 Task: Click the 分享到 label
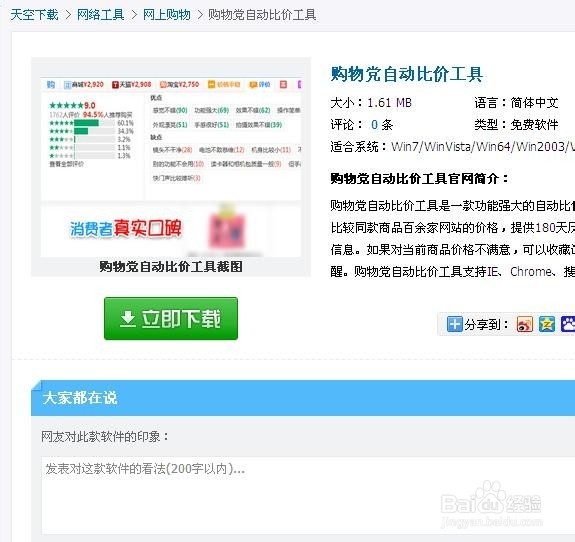pyautogui.click(x=487, y=324)
